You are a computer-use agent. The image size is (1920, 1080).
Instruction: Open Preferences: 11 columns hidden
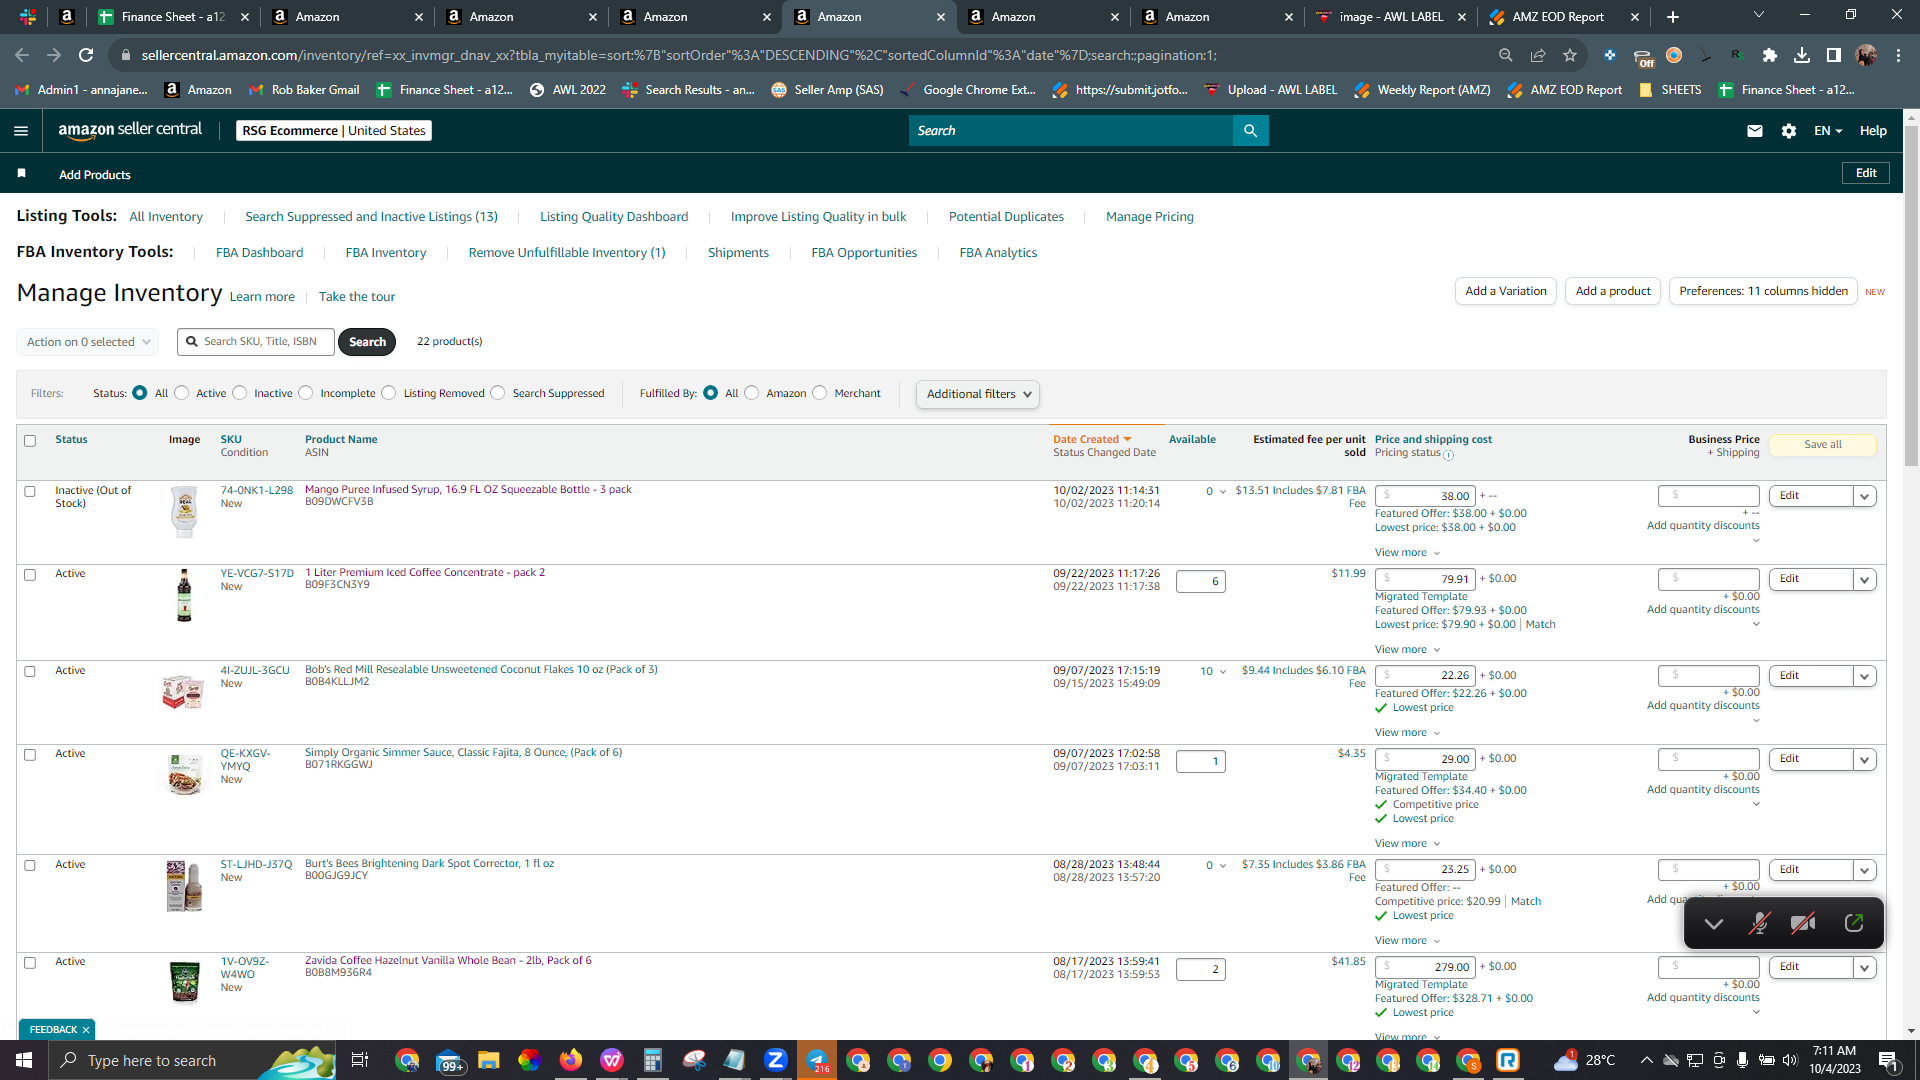pyautogui.click(x=1763, y=291)
